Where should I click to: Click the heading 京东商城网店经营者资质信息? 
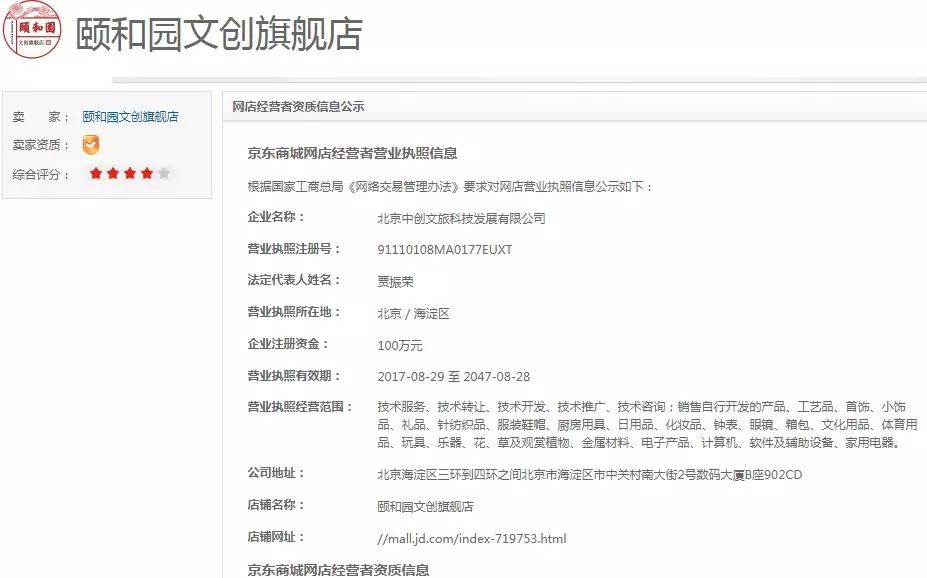point(338,570)
